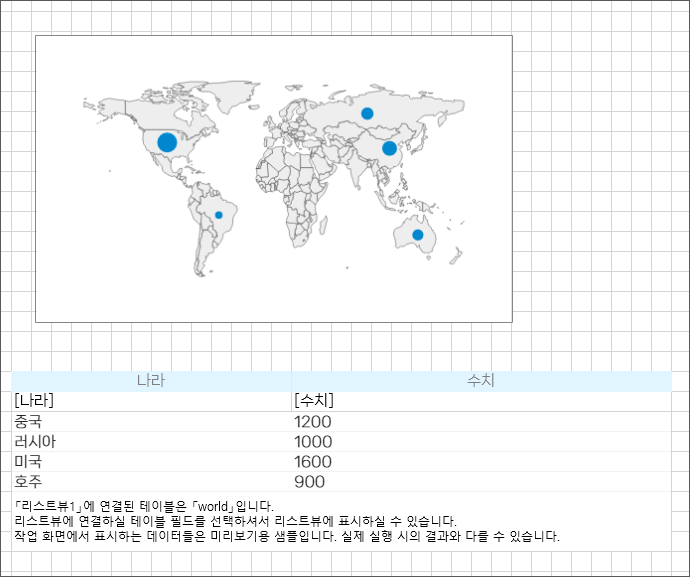Image resolution: width=690 pixels, height=577 pixels.
Task: Click the preview sample data notice line
Action: 287,536
